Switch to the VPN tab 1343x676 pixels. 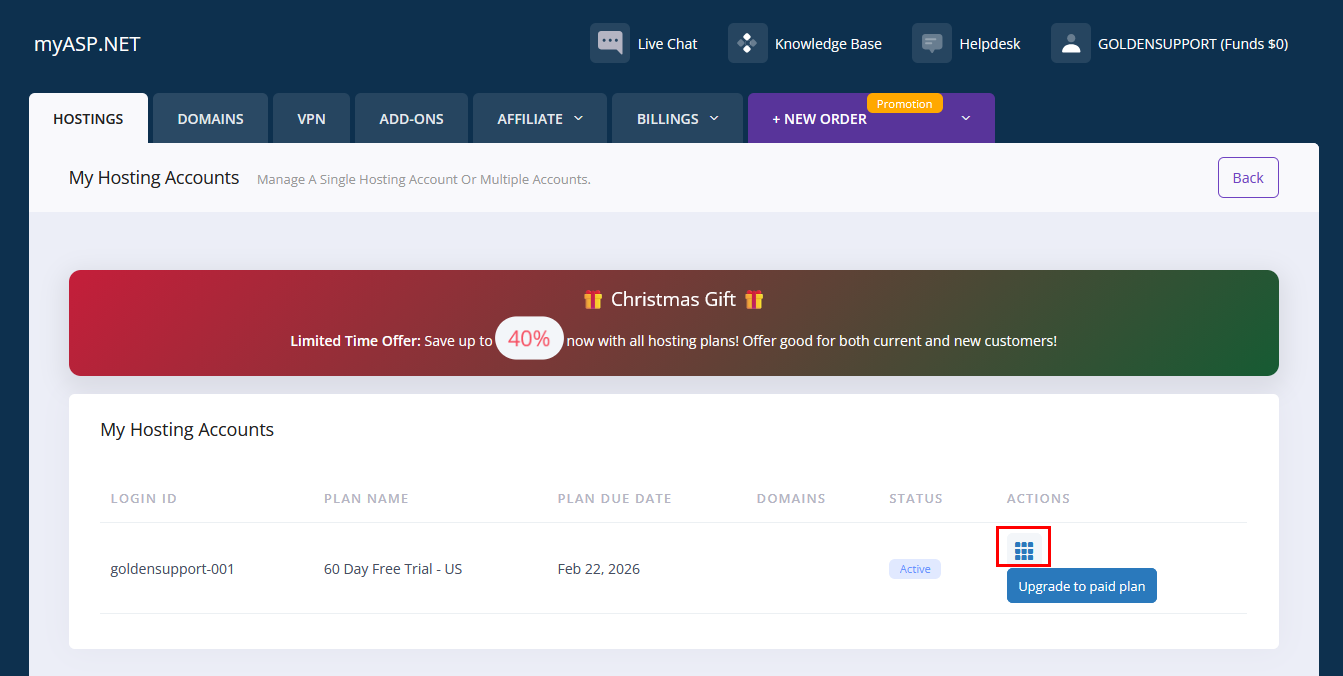click(311, 119)
